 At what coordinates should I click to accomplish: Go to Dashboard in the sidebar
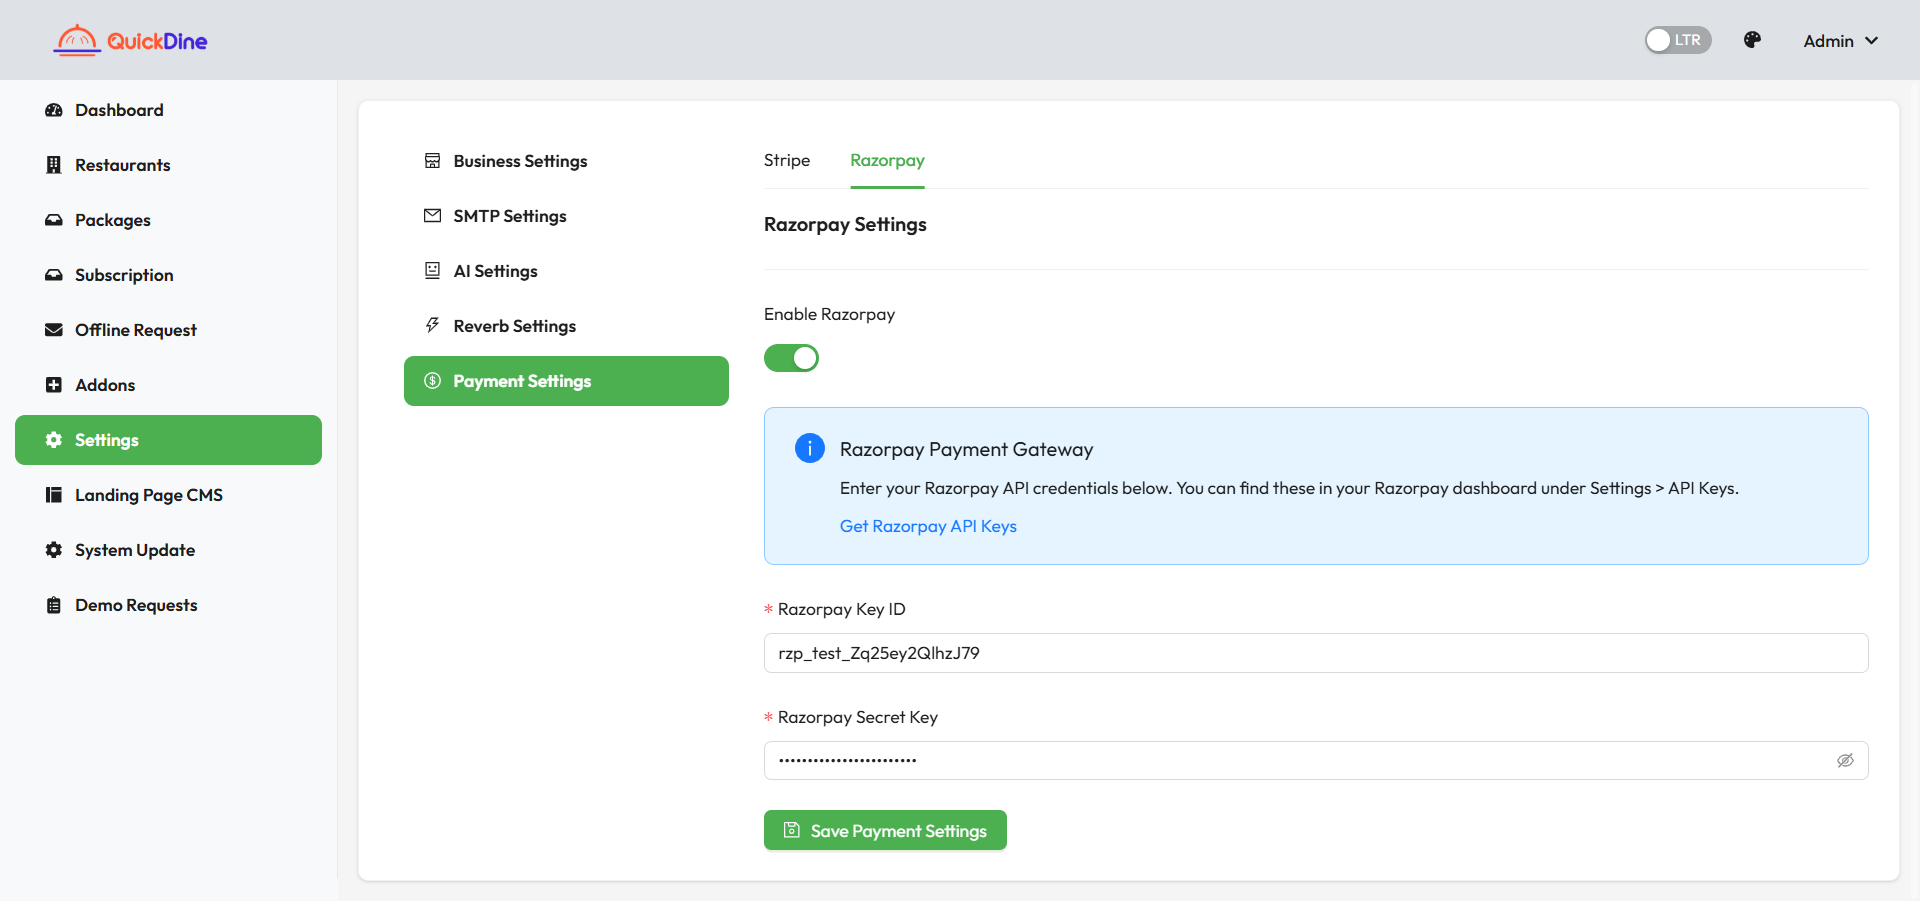click(168, 110)
